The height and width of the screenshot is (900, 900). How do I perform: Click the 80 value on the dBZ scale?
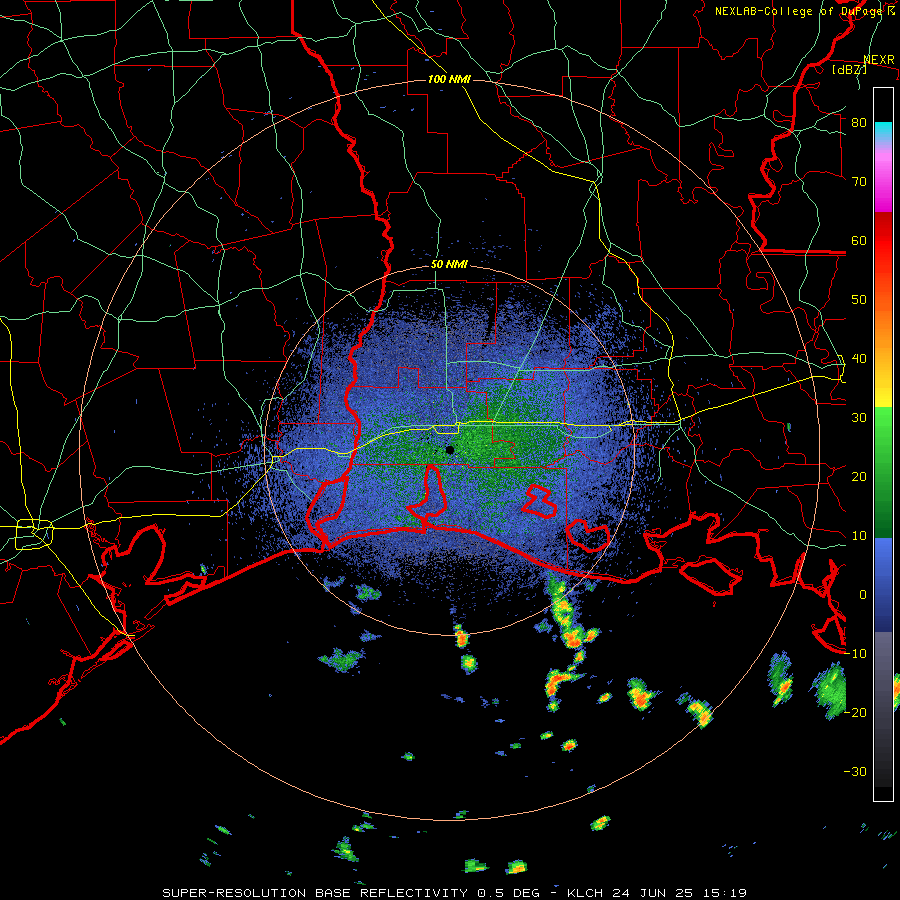tap(859, 123)
